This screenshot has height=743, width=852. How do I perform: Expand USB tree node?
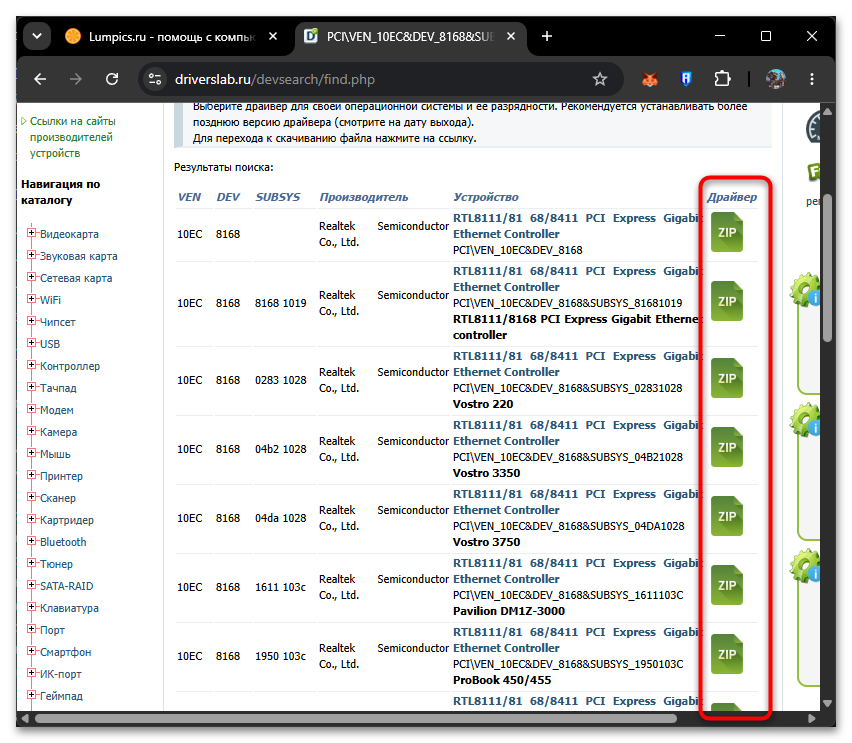32,343
